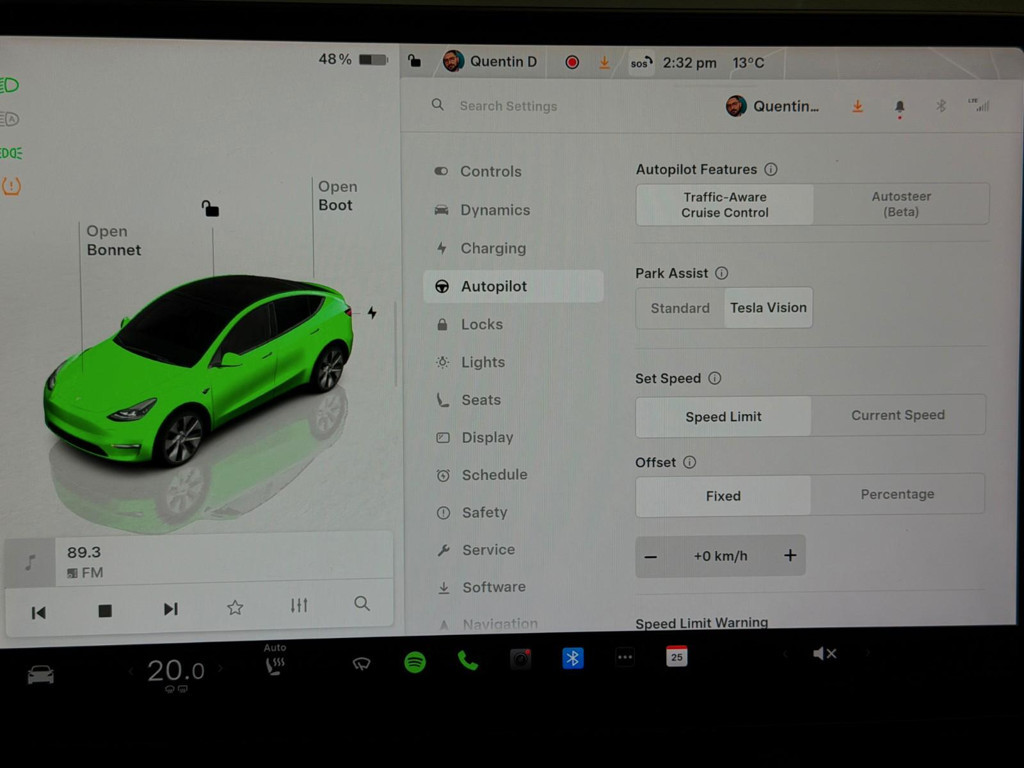This screenshot has width=1024, height=768.
Task: Switch Park Assist to Standard
Action: tap(681, 308)
